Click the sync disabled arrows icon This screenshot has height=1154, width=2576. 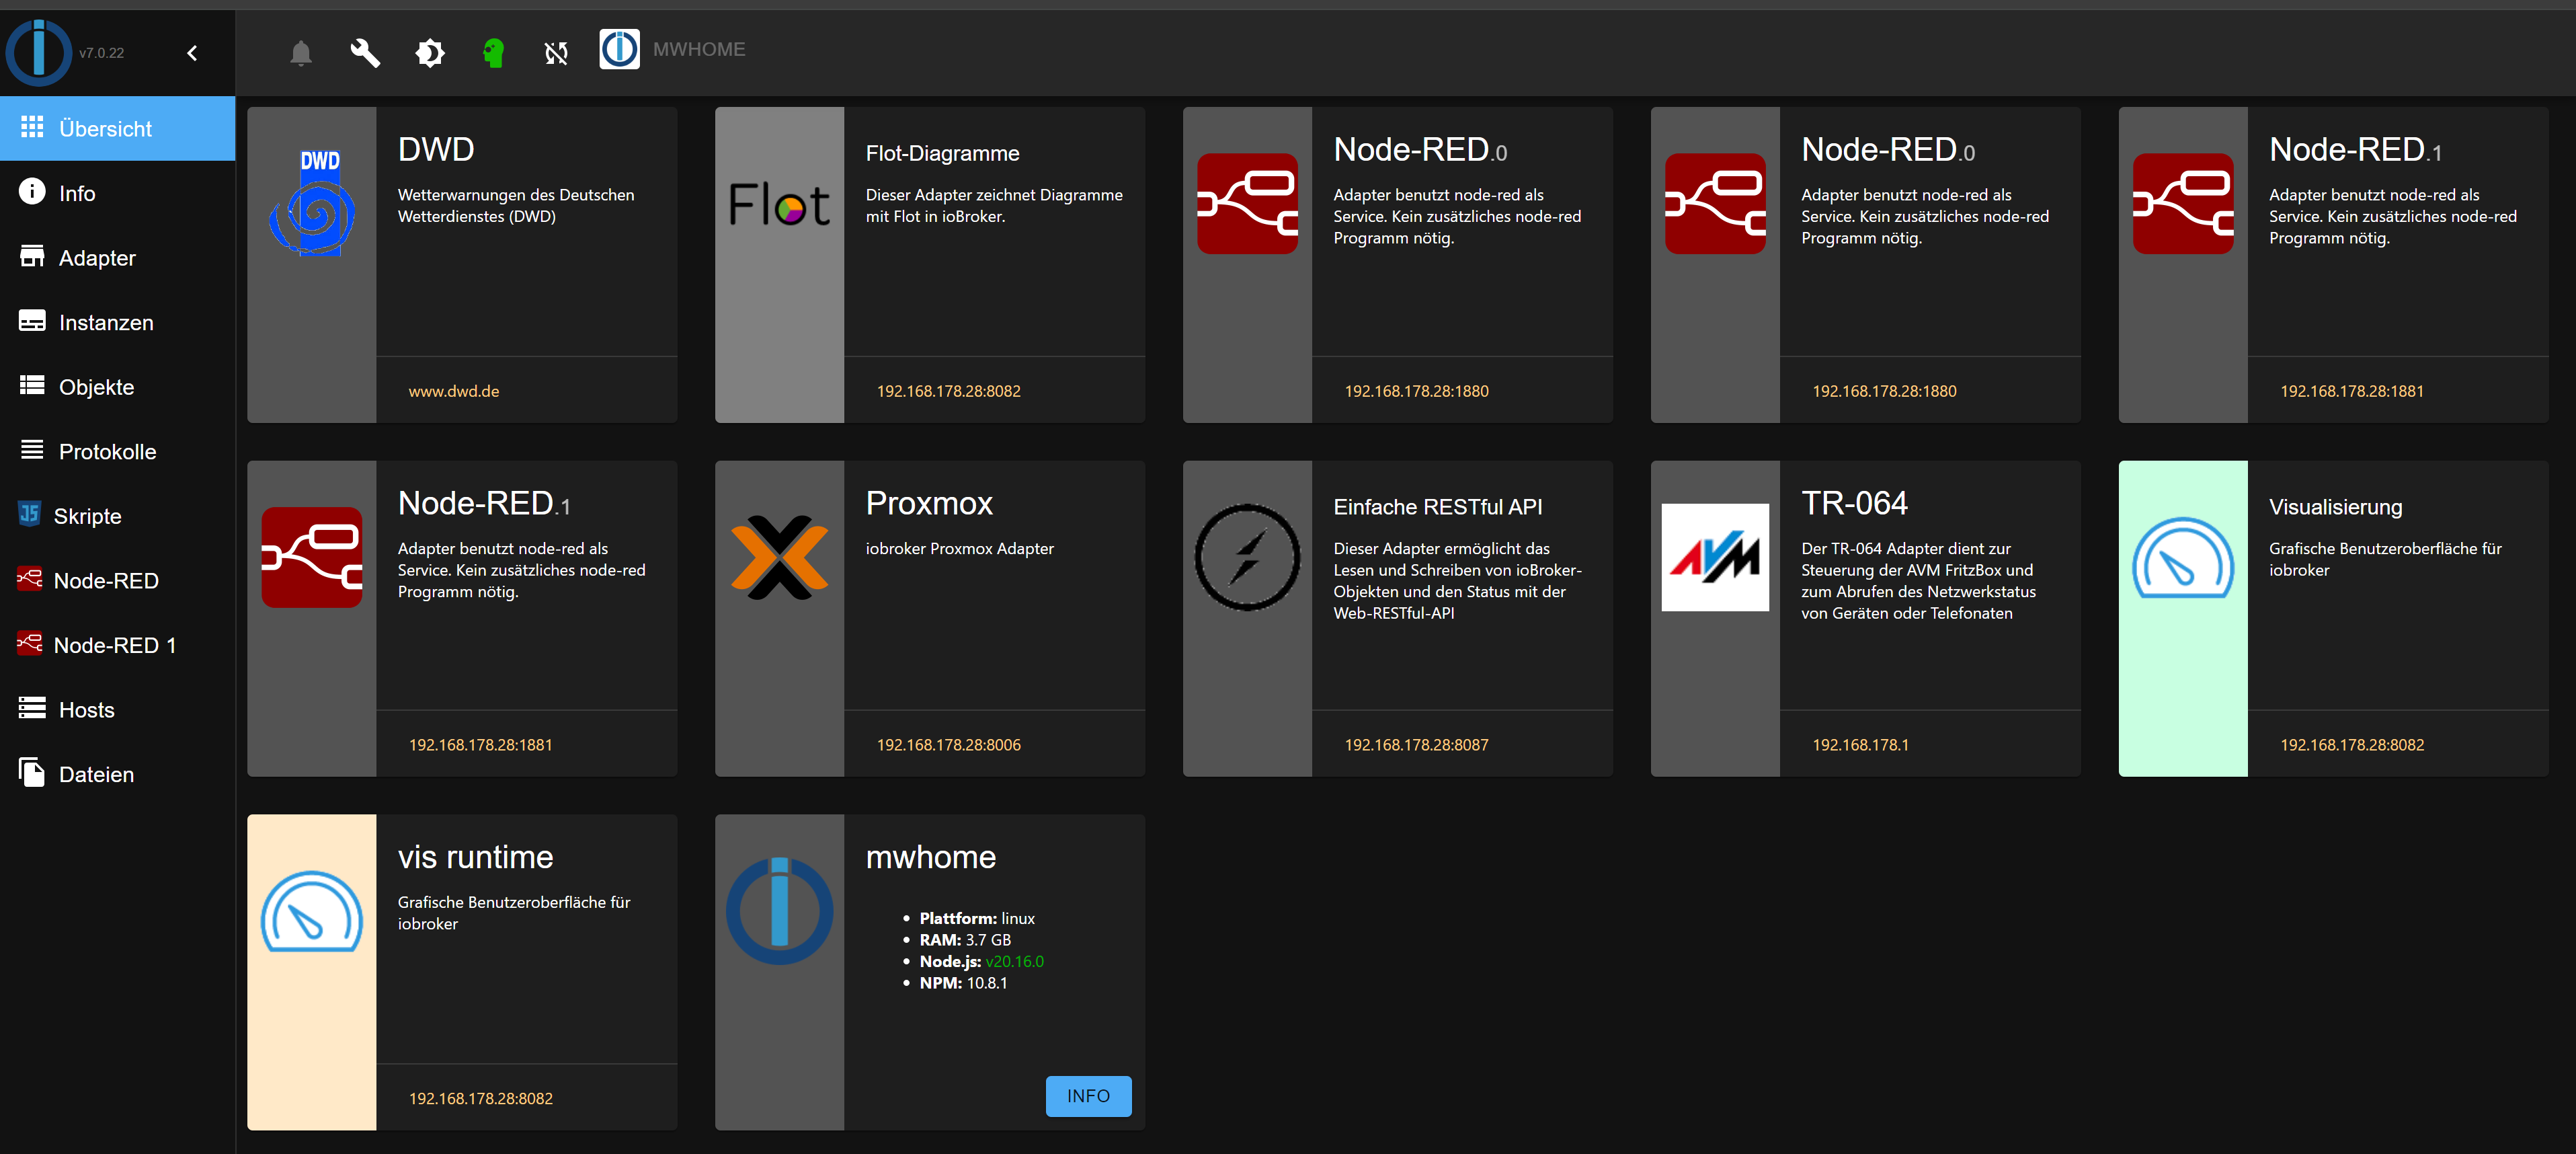point(556,52)
